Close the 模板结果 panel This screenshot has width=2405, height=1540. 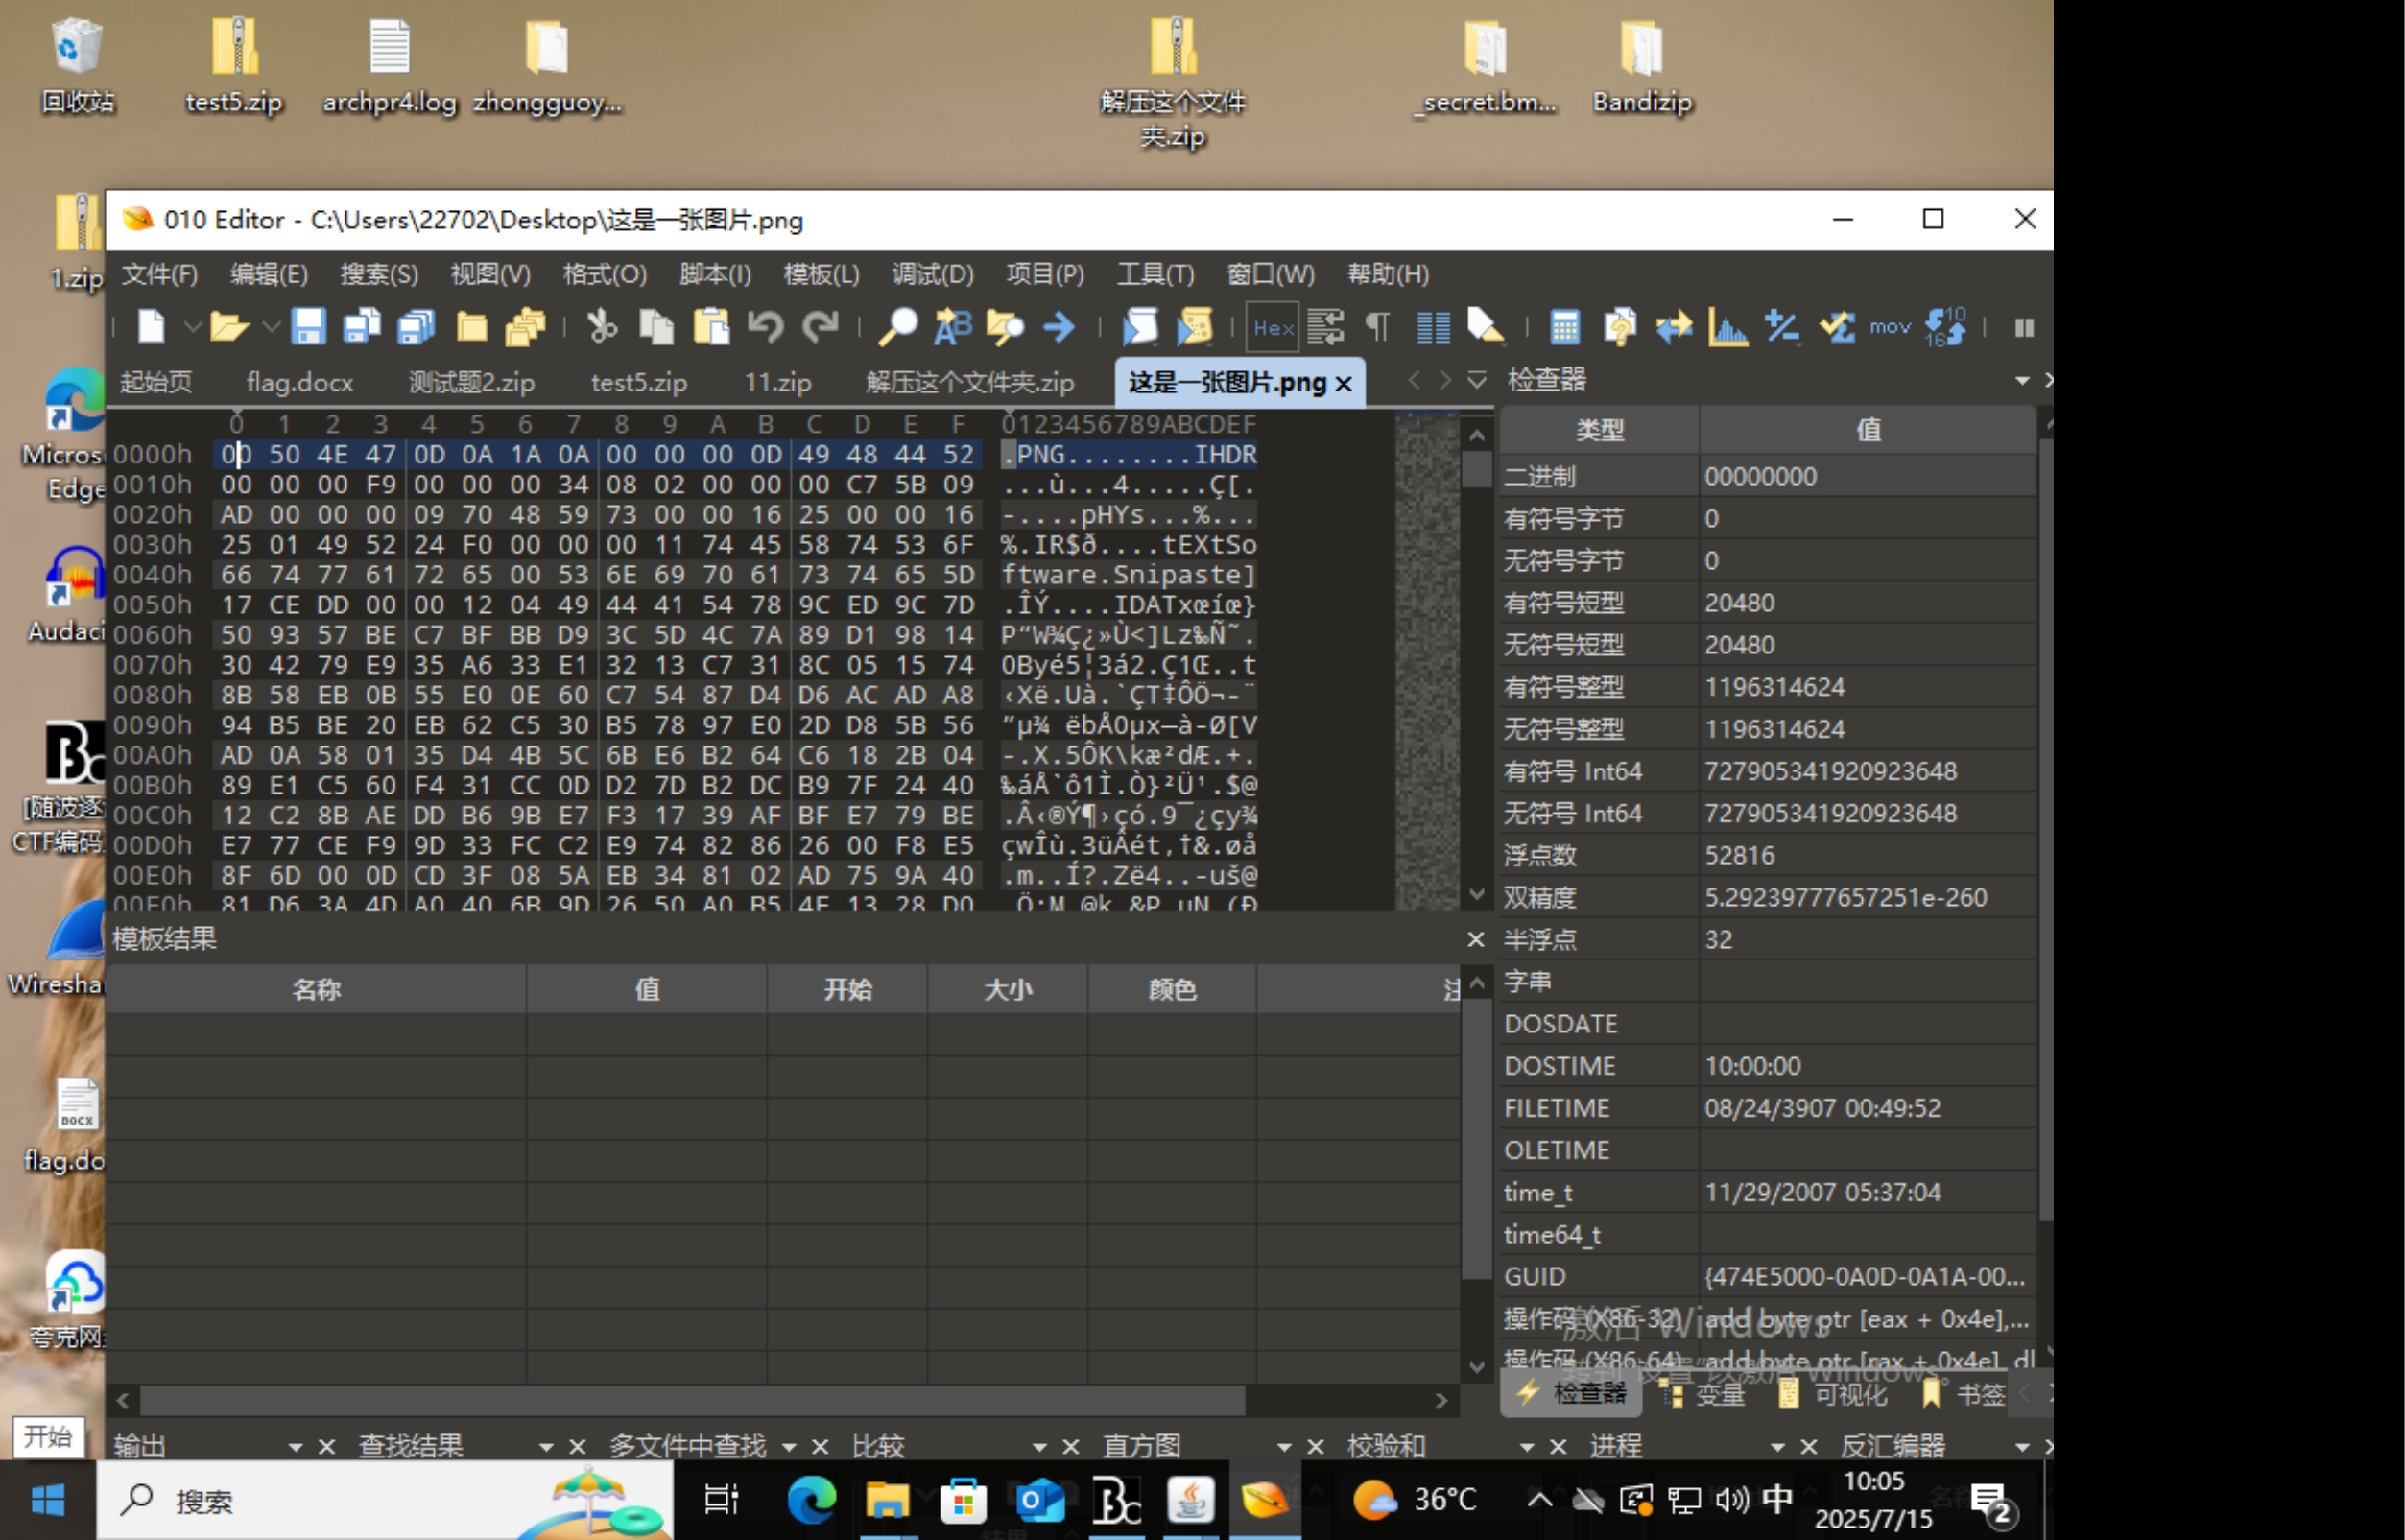(x=1475, y=939)
